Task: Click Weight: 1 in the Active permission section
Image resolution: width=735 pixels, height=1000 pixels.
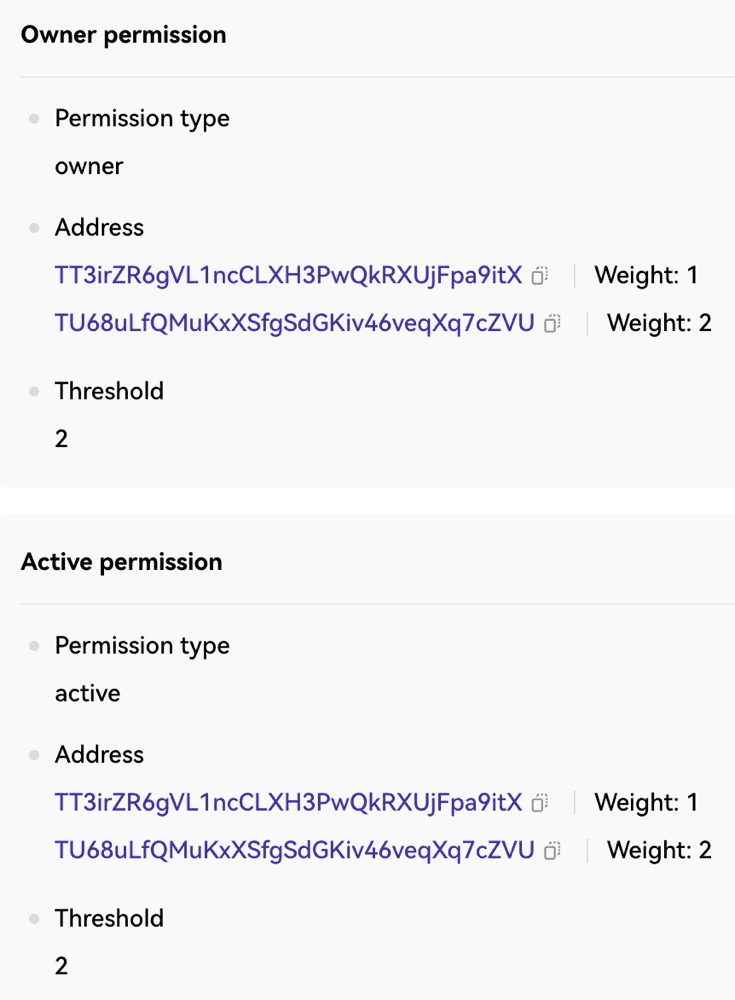Action: pyautogui.click(x=646, y=802)
